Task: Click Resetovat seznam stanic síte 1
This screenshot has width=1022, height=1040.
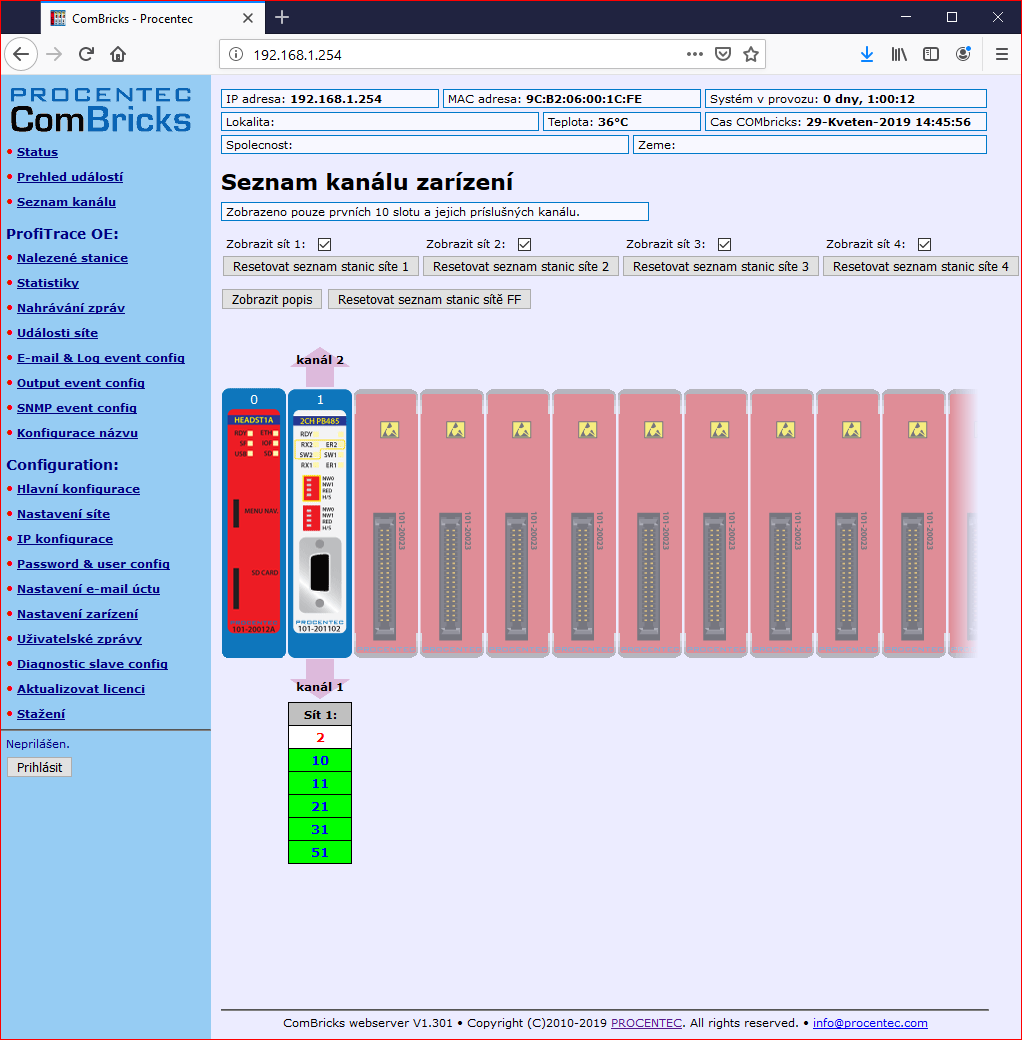Action: pyautogui.click(x=321, y=267)
